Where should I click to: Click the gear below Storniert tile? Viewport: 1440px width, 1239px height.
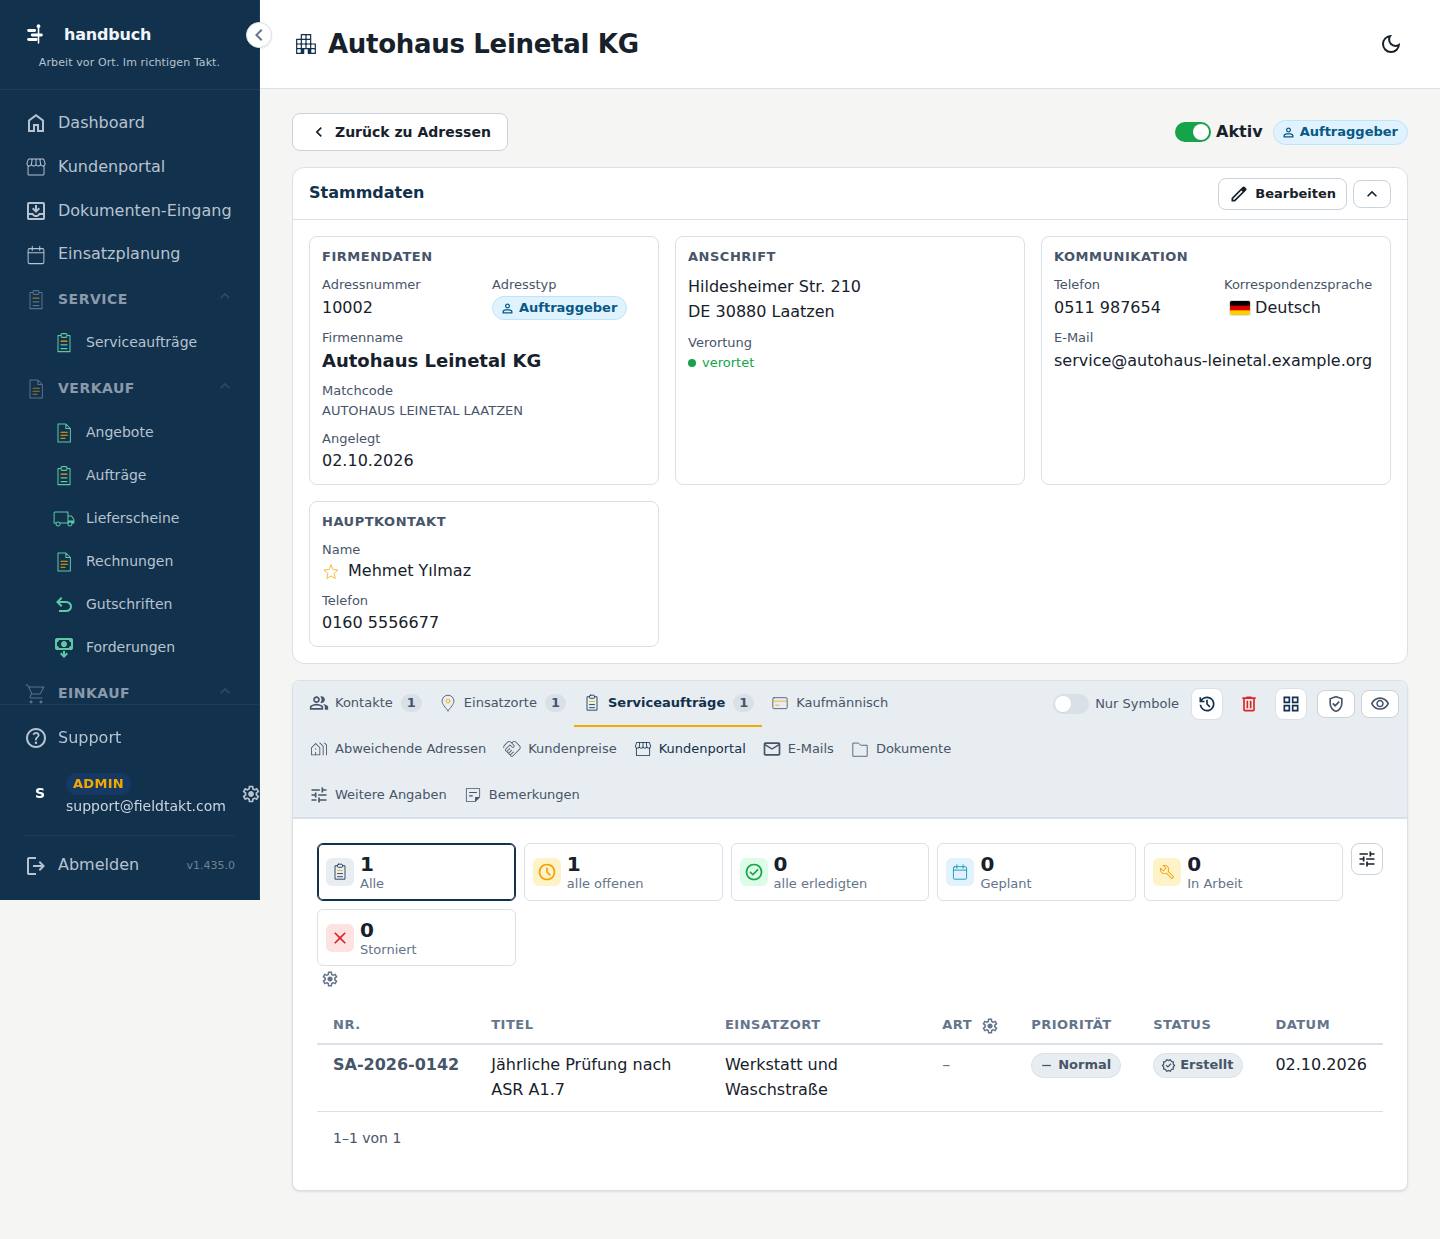point(330,979)
